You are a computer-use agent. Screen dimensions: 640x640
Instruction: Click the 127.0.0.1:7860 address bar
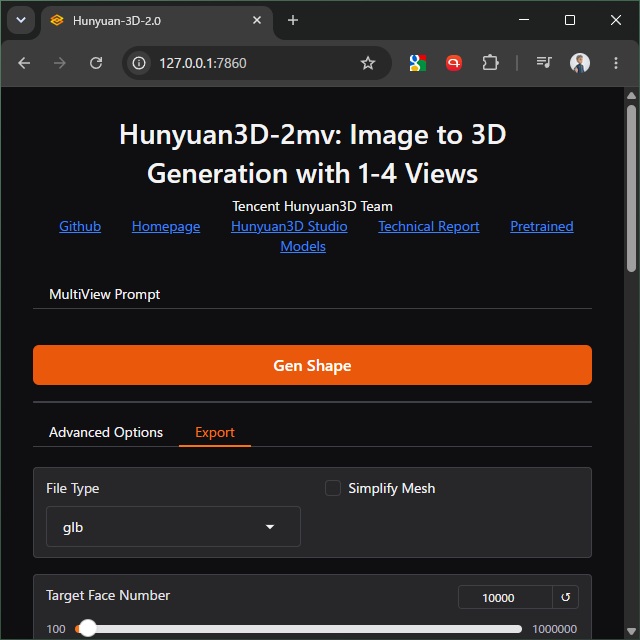(x=257, y=63)
